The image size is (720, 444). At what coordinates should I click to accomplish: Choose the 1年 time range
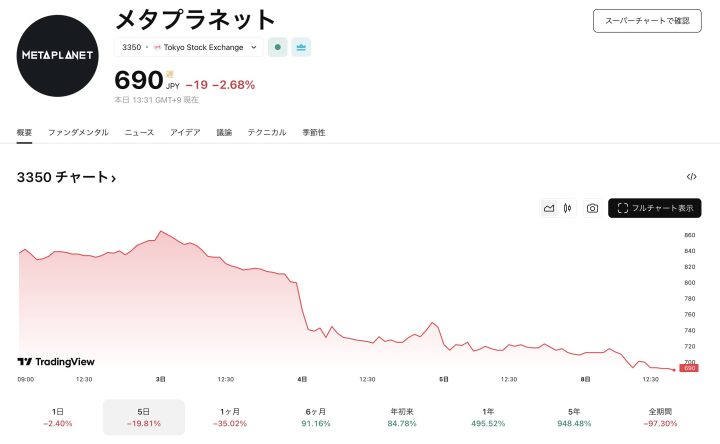488,417
